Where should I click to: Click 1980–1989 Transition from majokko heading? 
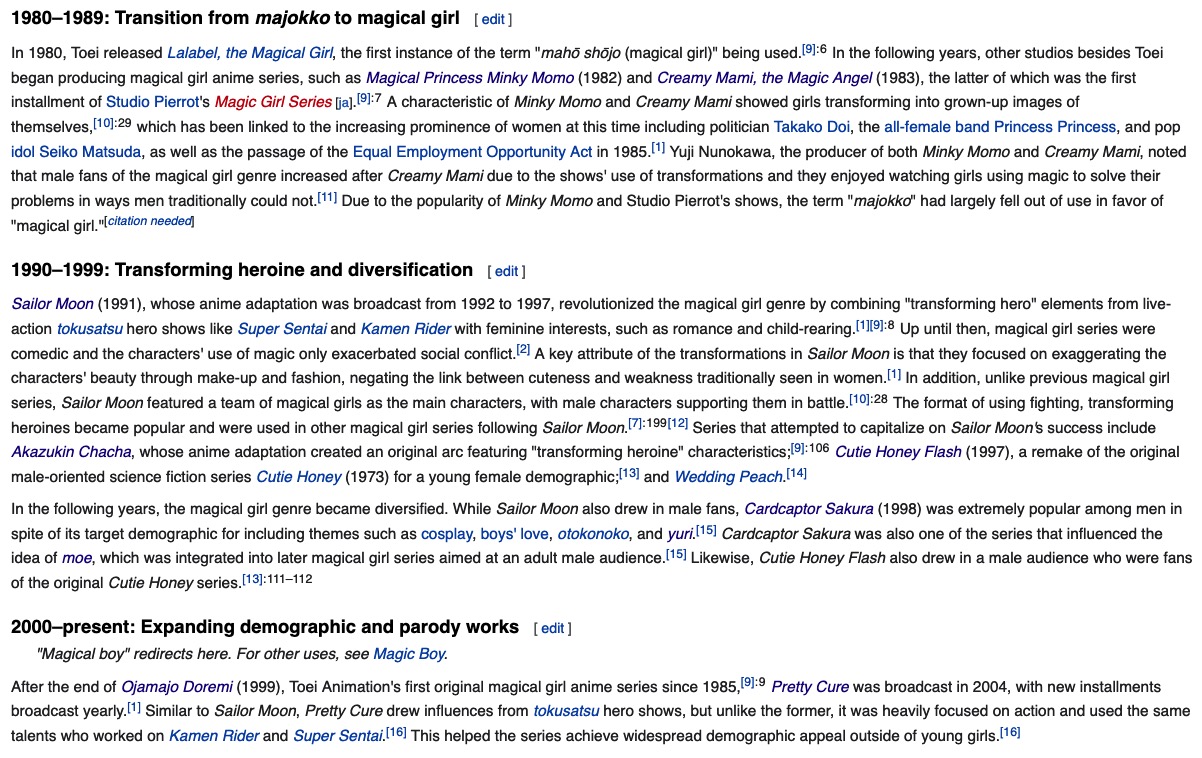click(236, 18)
